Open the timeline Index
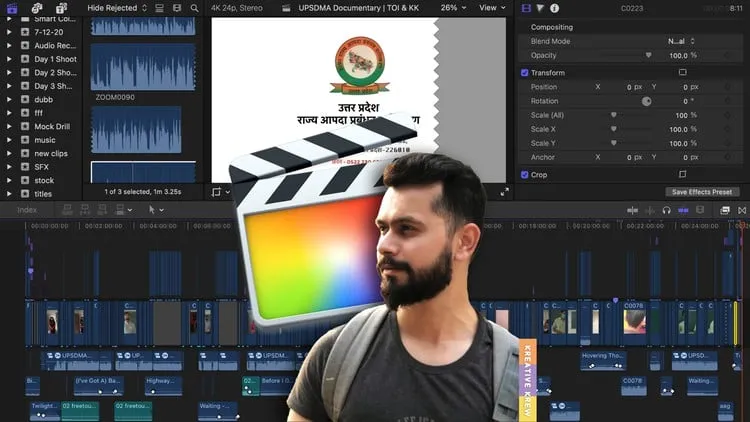Screen dimensions: 750x422 (27, 210)
